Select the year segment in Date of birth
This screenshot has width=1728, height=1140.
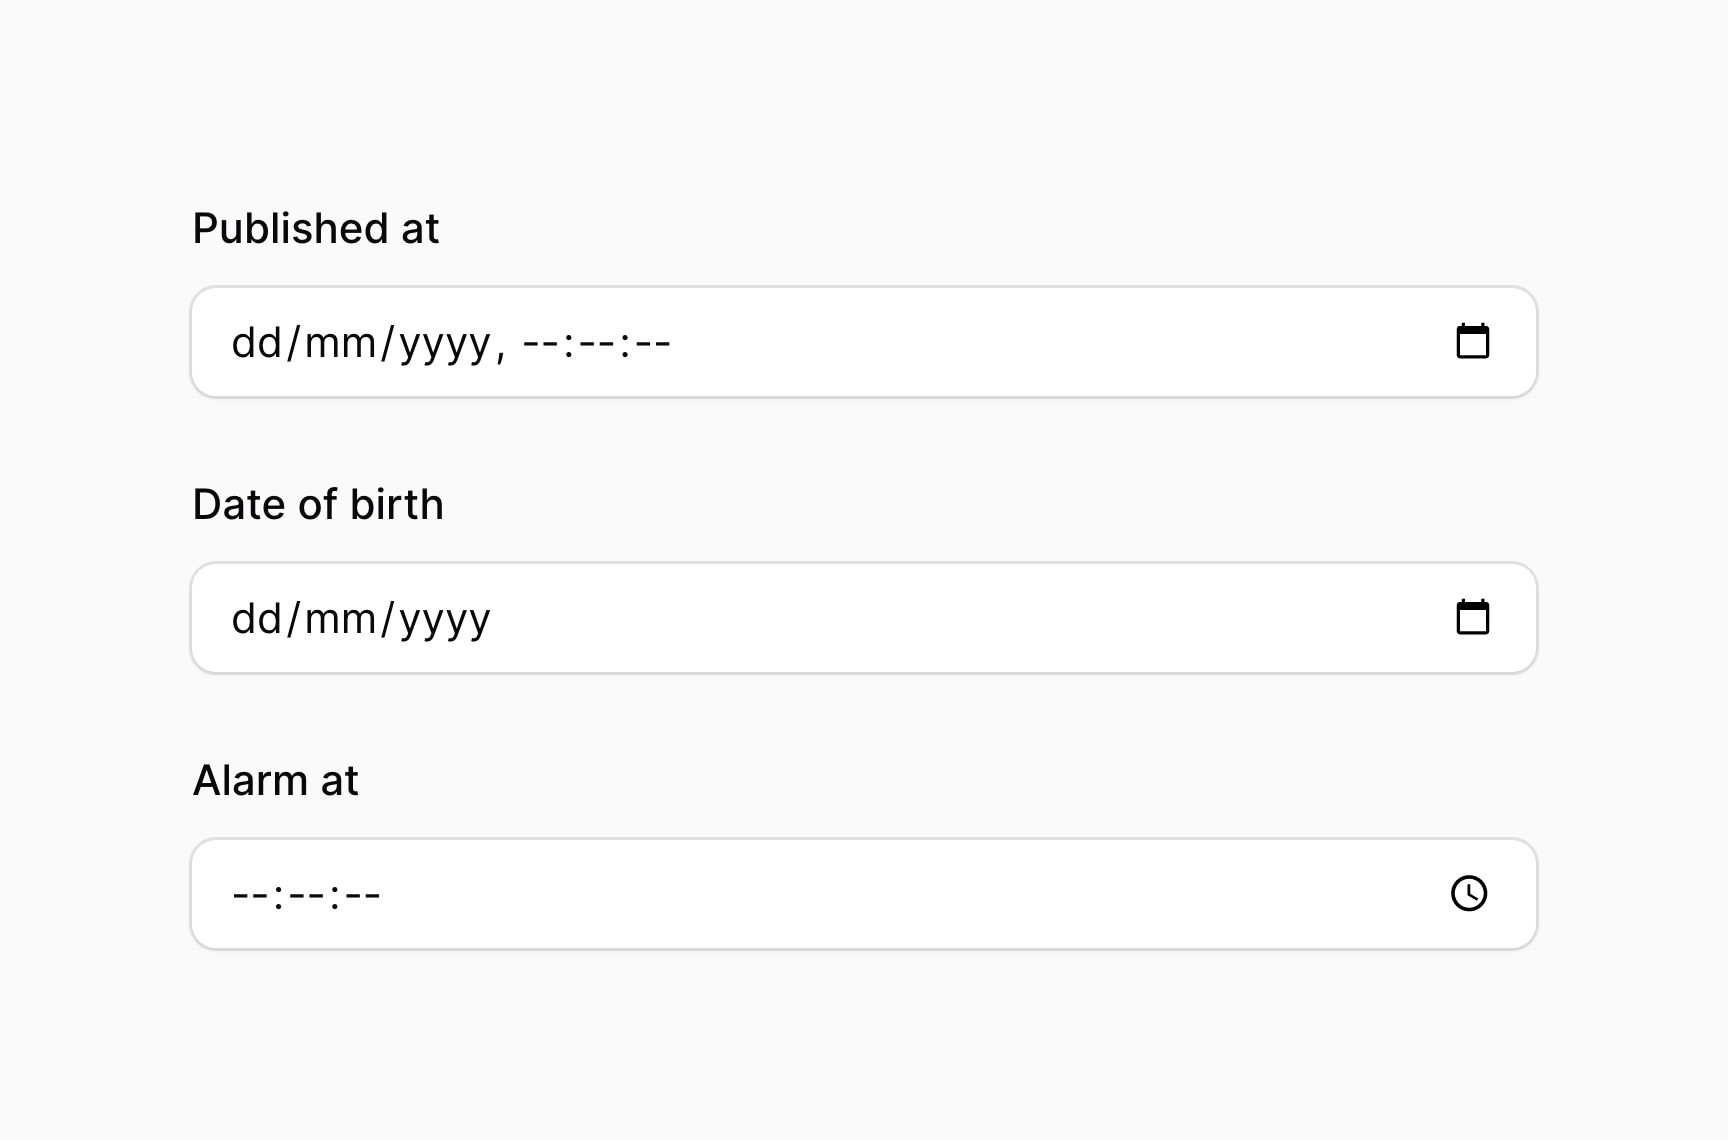[444, 619]
